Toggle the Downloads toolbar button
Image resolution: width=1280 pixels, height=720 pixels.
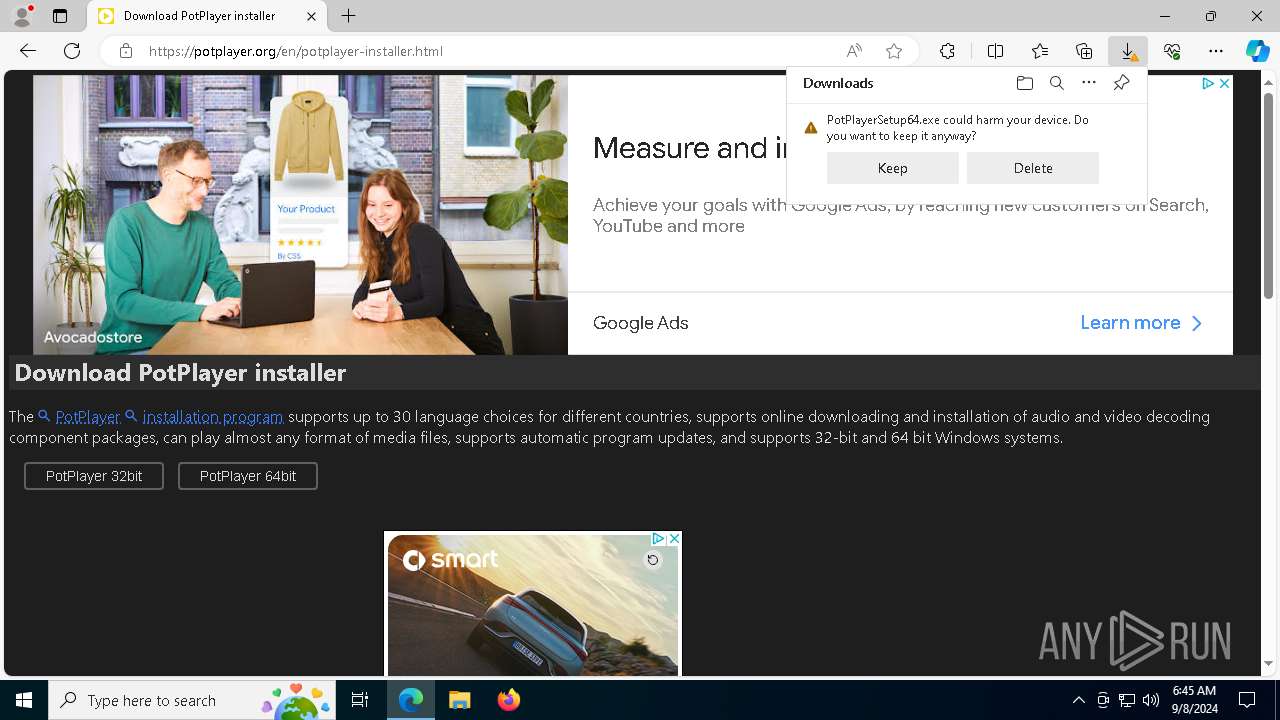(x=1128, y=51)
